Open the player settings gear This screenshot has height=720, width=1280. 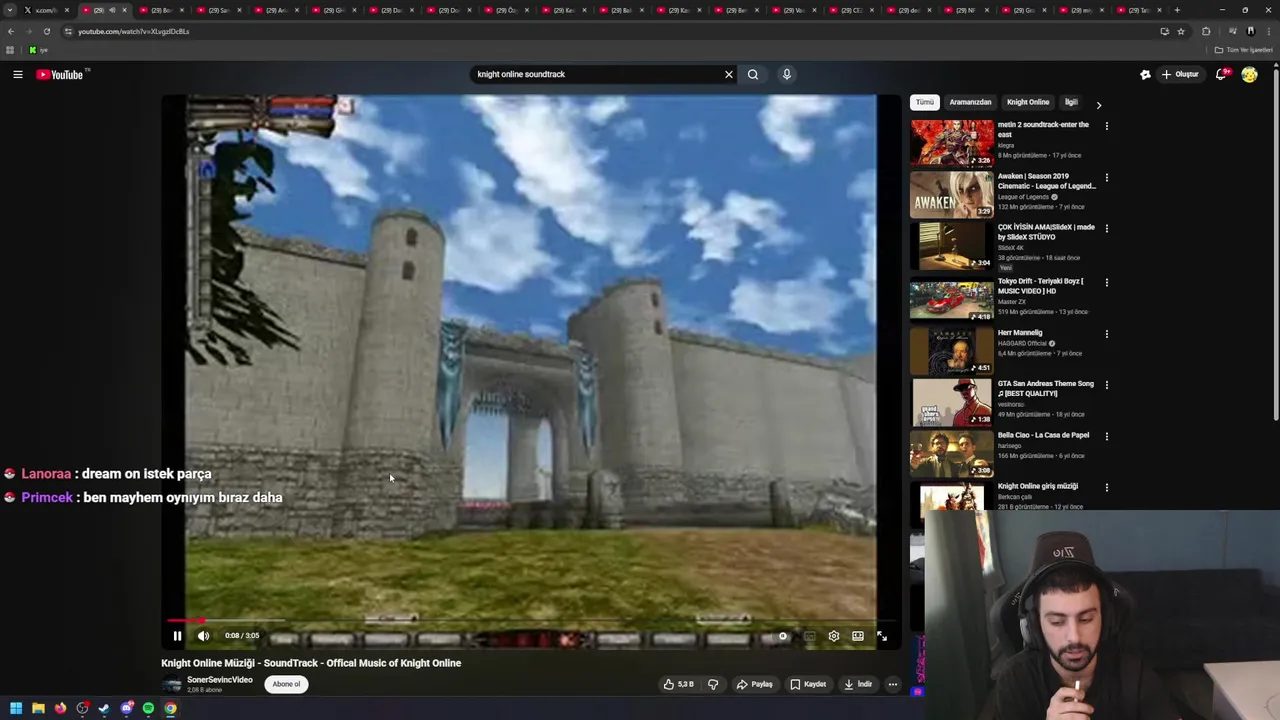click(x=834, y=636)
